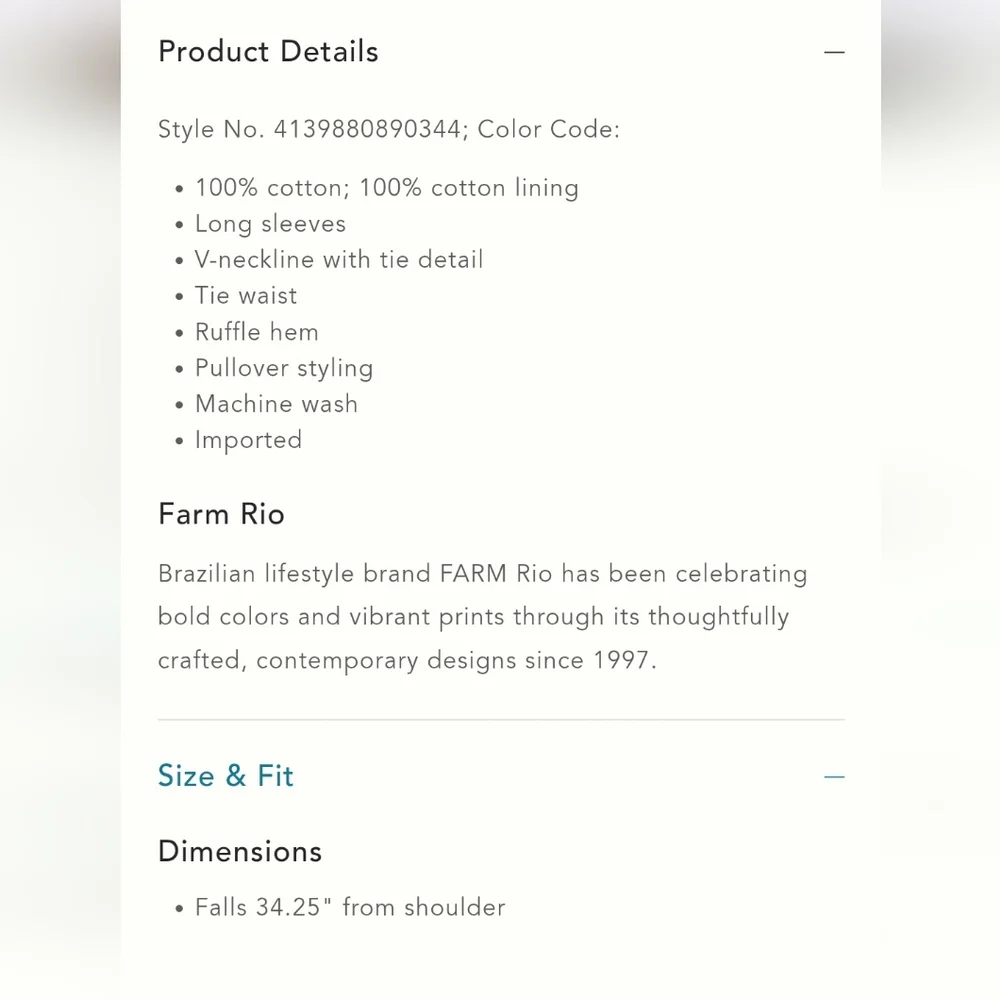Click the divider line above Size & Fit
Viewport: 1000px width, 1000px height.
[500, 719]
